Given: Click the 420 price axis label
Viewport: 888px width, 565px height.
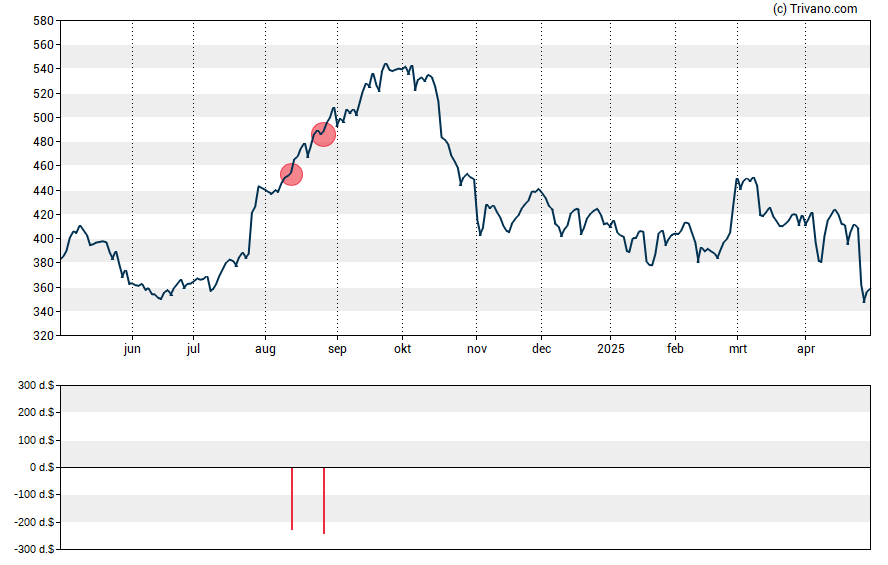Looking at the screenshot, I should (44, 215).
